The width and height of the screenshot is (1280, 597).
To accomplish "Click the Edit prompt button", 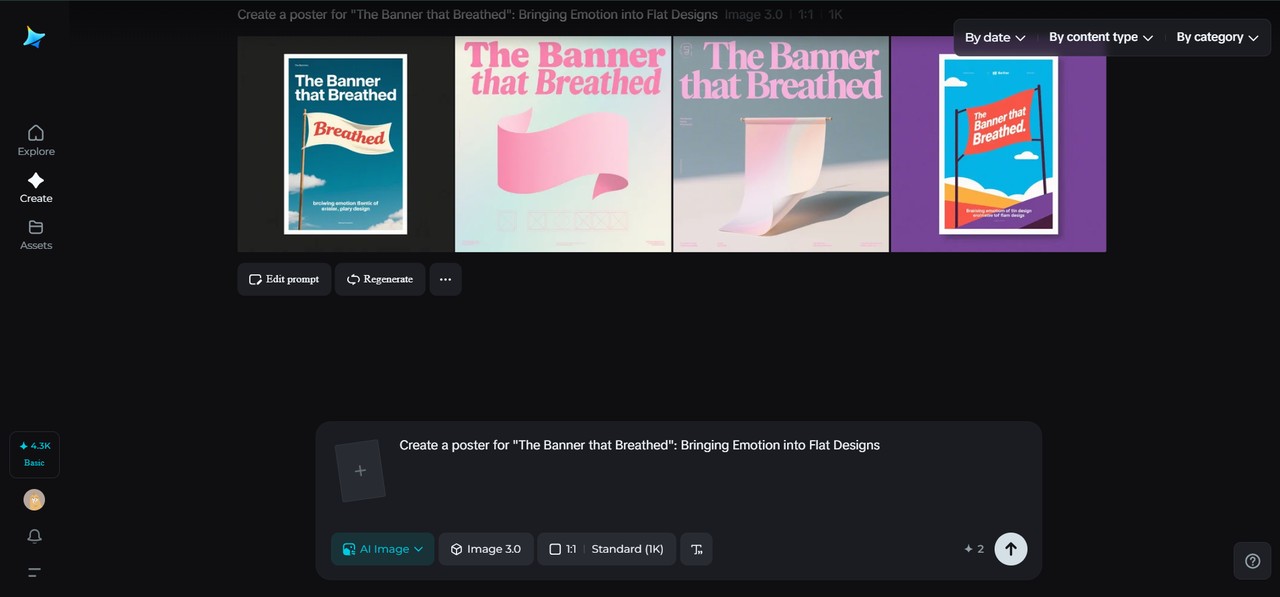I will pos(284,279).
